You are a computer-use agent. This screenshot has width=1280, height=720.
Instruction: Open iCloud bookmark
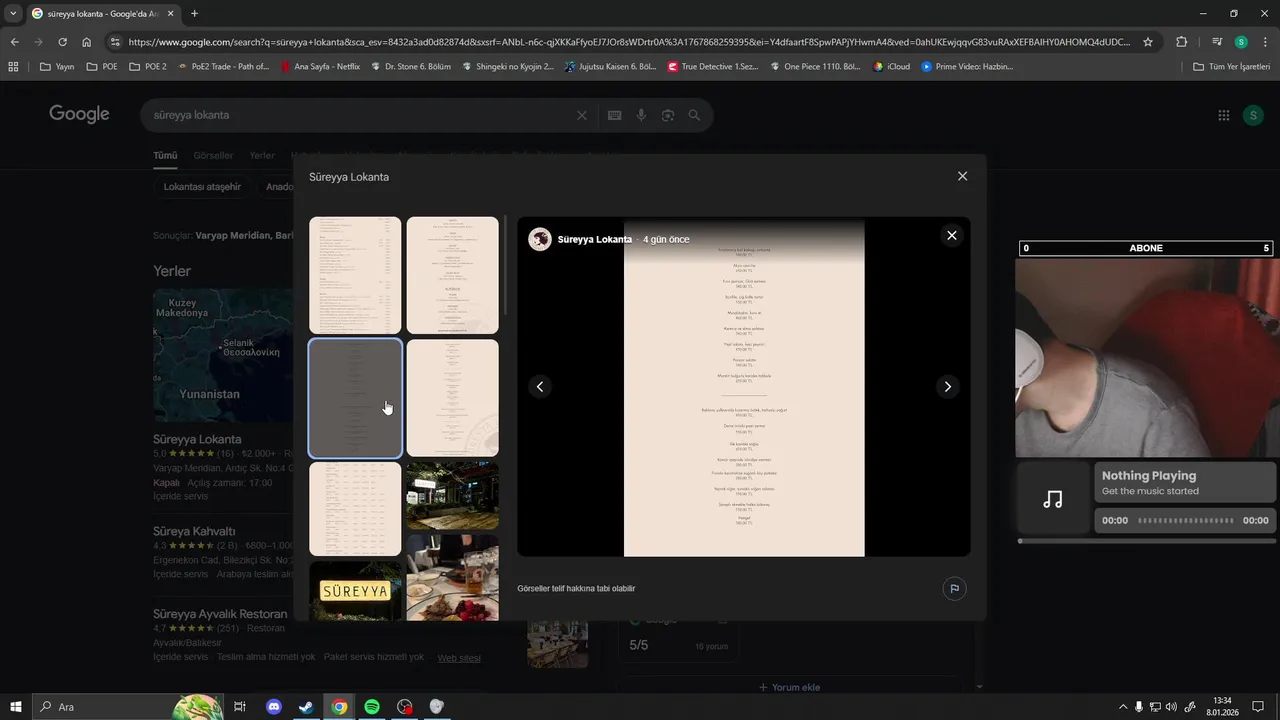891,67
